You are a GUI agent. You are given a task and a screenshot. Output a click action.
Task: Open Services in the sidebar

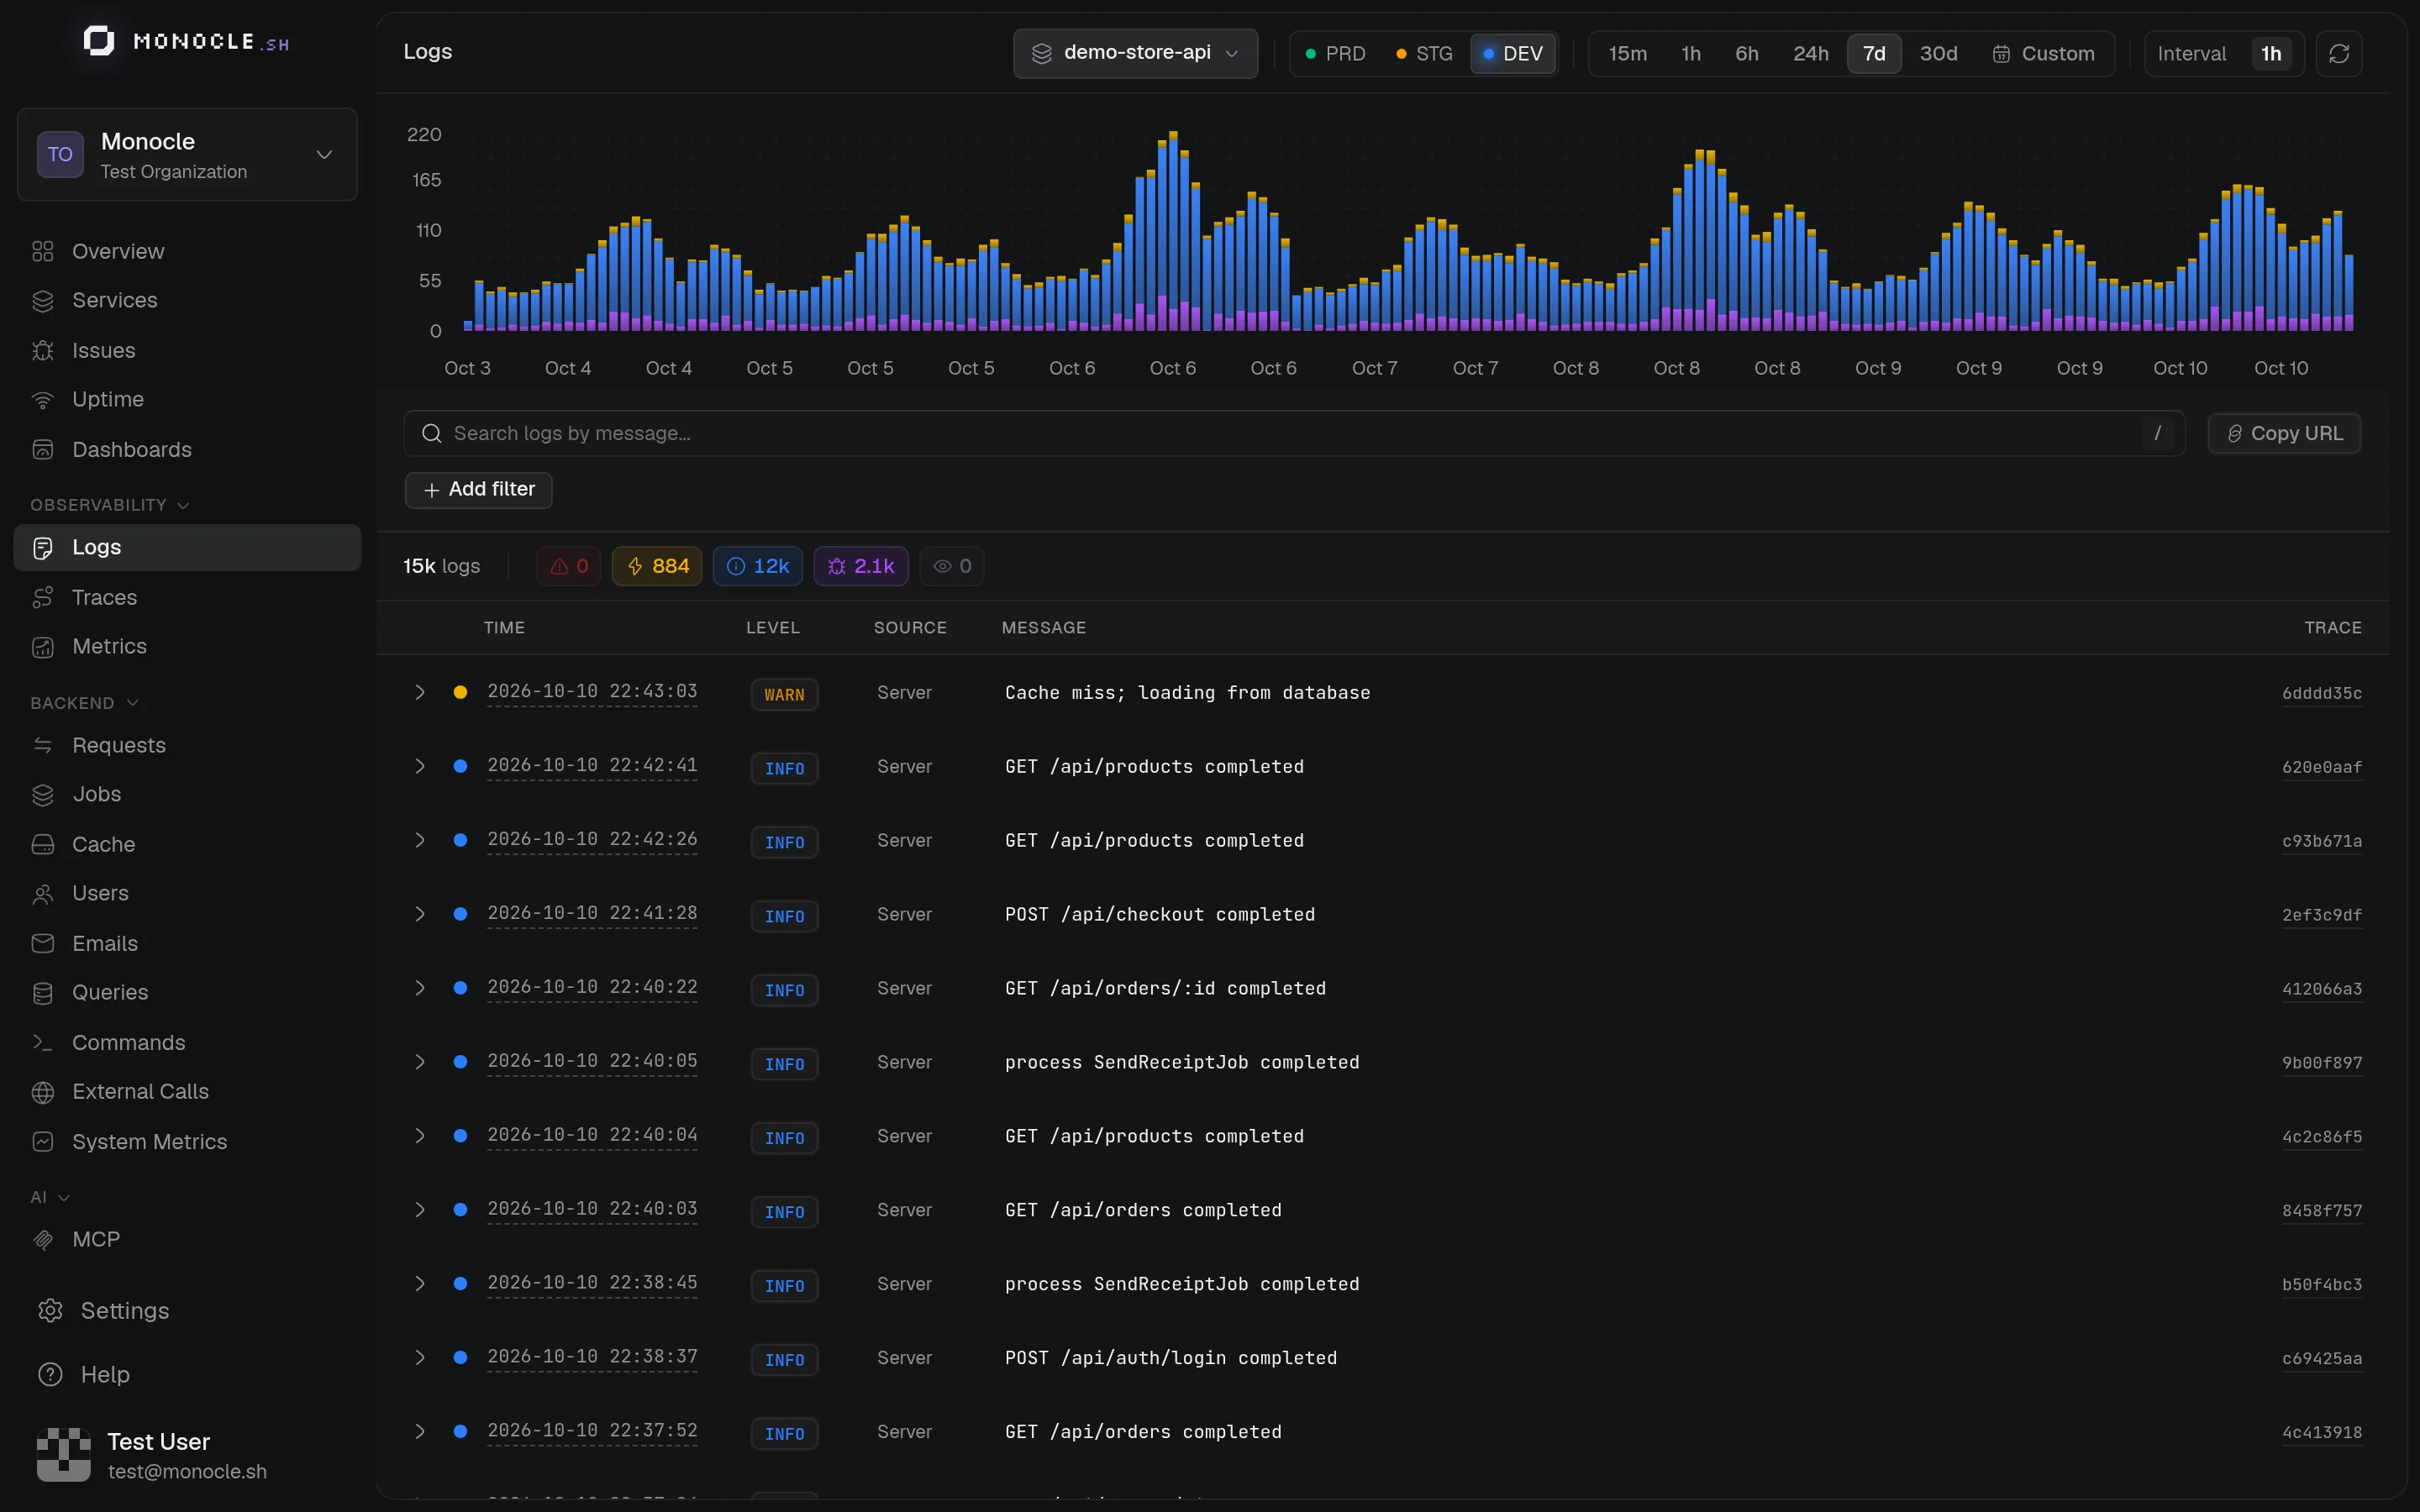pyautogui.click(x=114, y=300)
